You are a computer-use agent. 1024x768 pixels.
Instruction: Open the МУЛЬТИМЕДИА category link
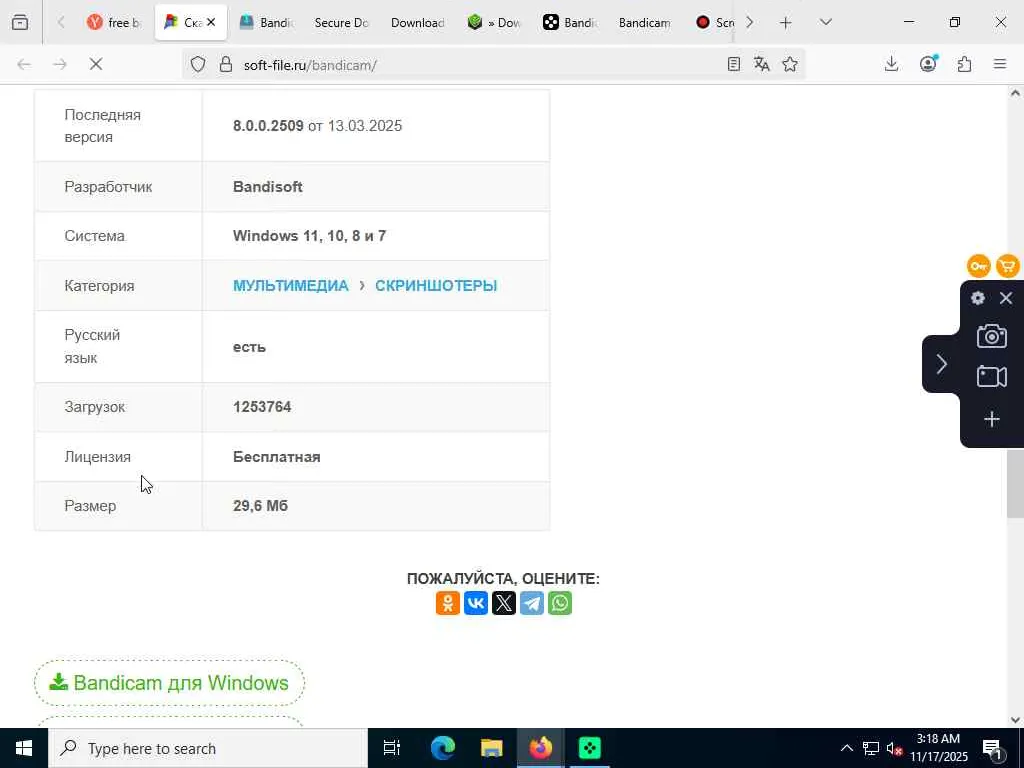(291, 286)
